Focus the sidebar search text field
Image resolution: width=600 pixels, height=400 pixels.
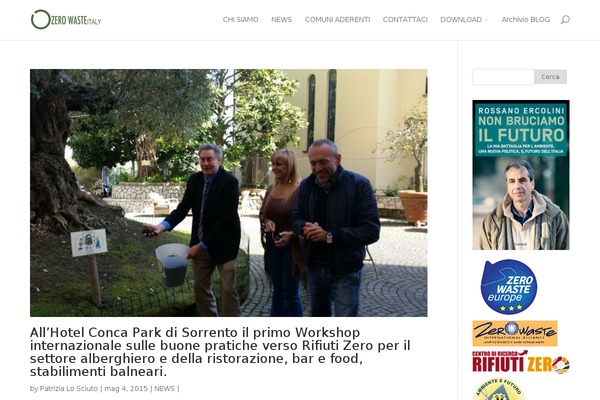(503, 77)
